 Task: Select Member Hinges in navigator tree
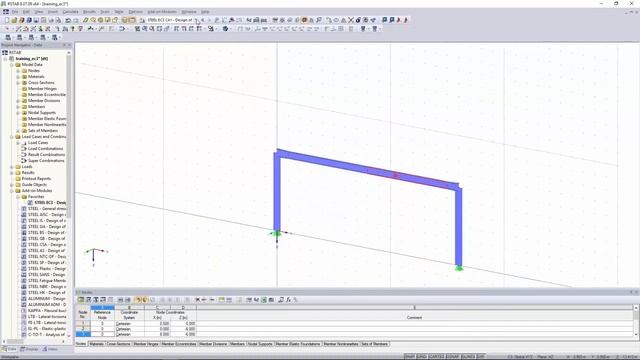pos(42,89)
